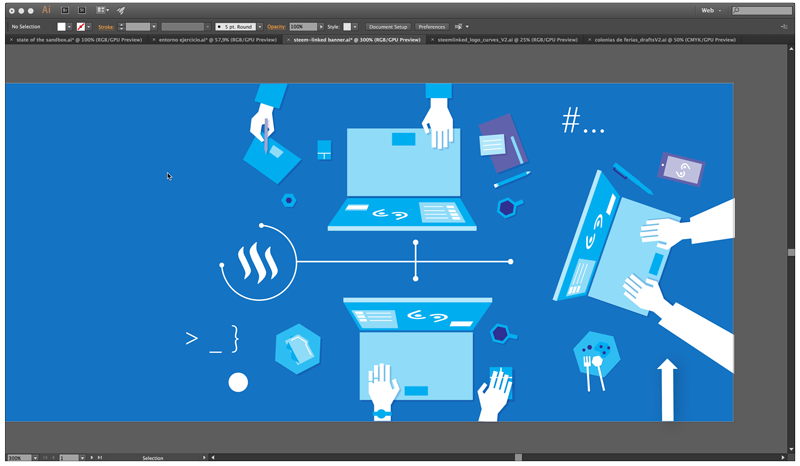Viewport: 800px width, 466px height.
Task: Open the zoom level dropdown at bottom
Action: pyautogui.click(x=35, y=458)
